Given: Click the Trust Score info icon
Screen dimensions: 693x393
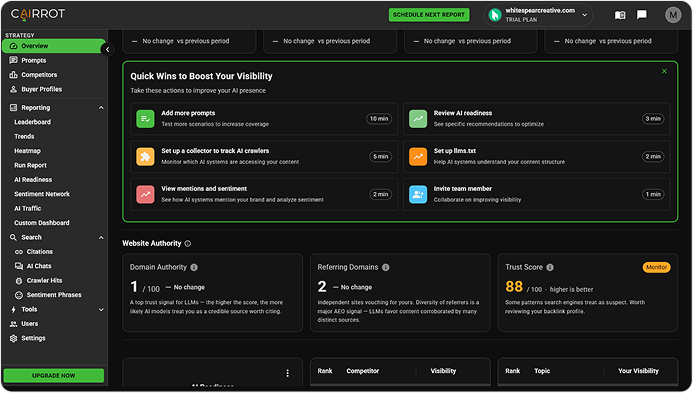Looking at the screenshot, I should click(550, 267).
